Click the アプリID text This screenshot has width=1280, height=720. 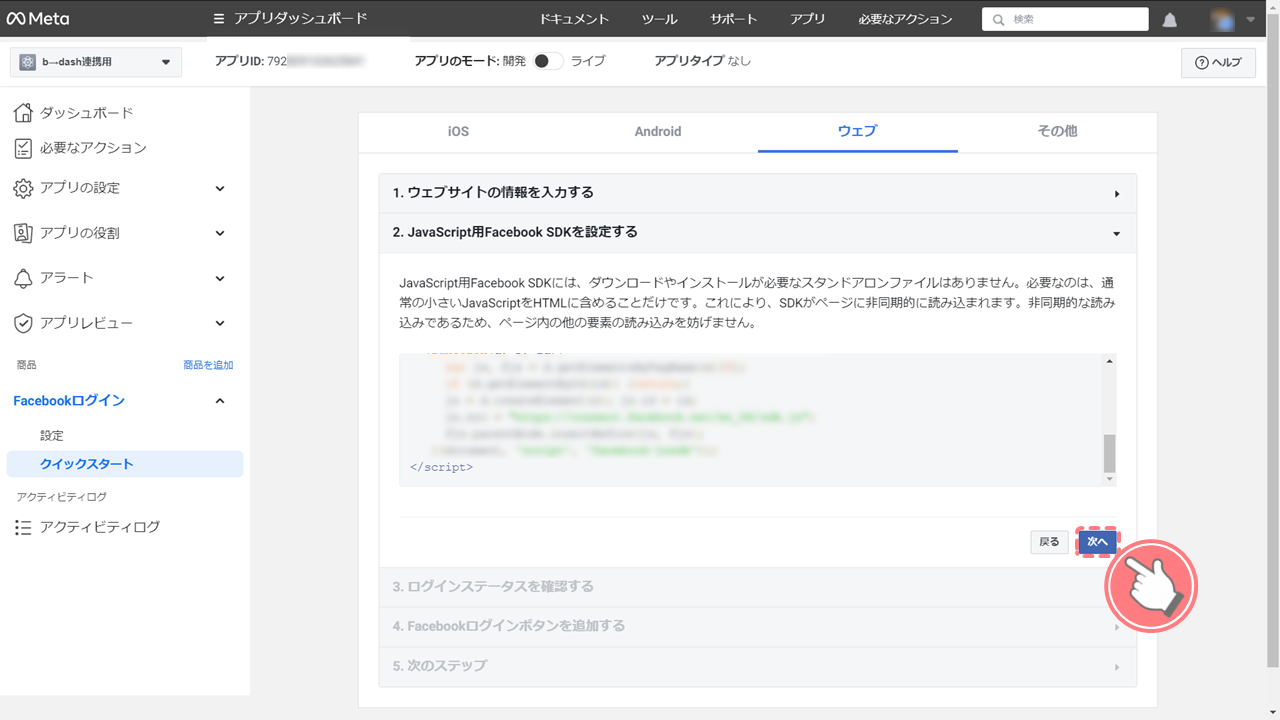(x=290, y=61)
